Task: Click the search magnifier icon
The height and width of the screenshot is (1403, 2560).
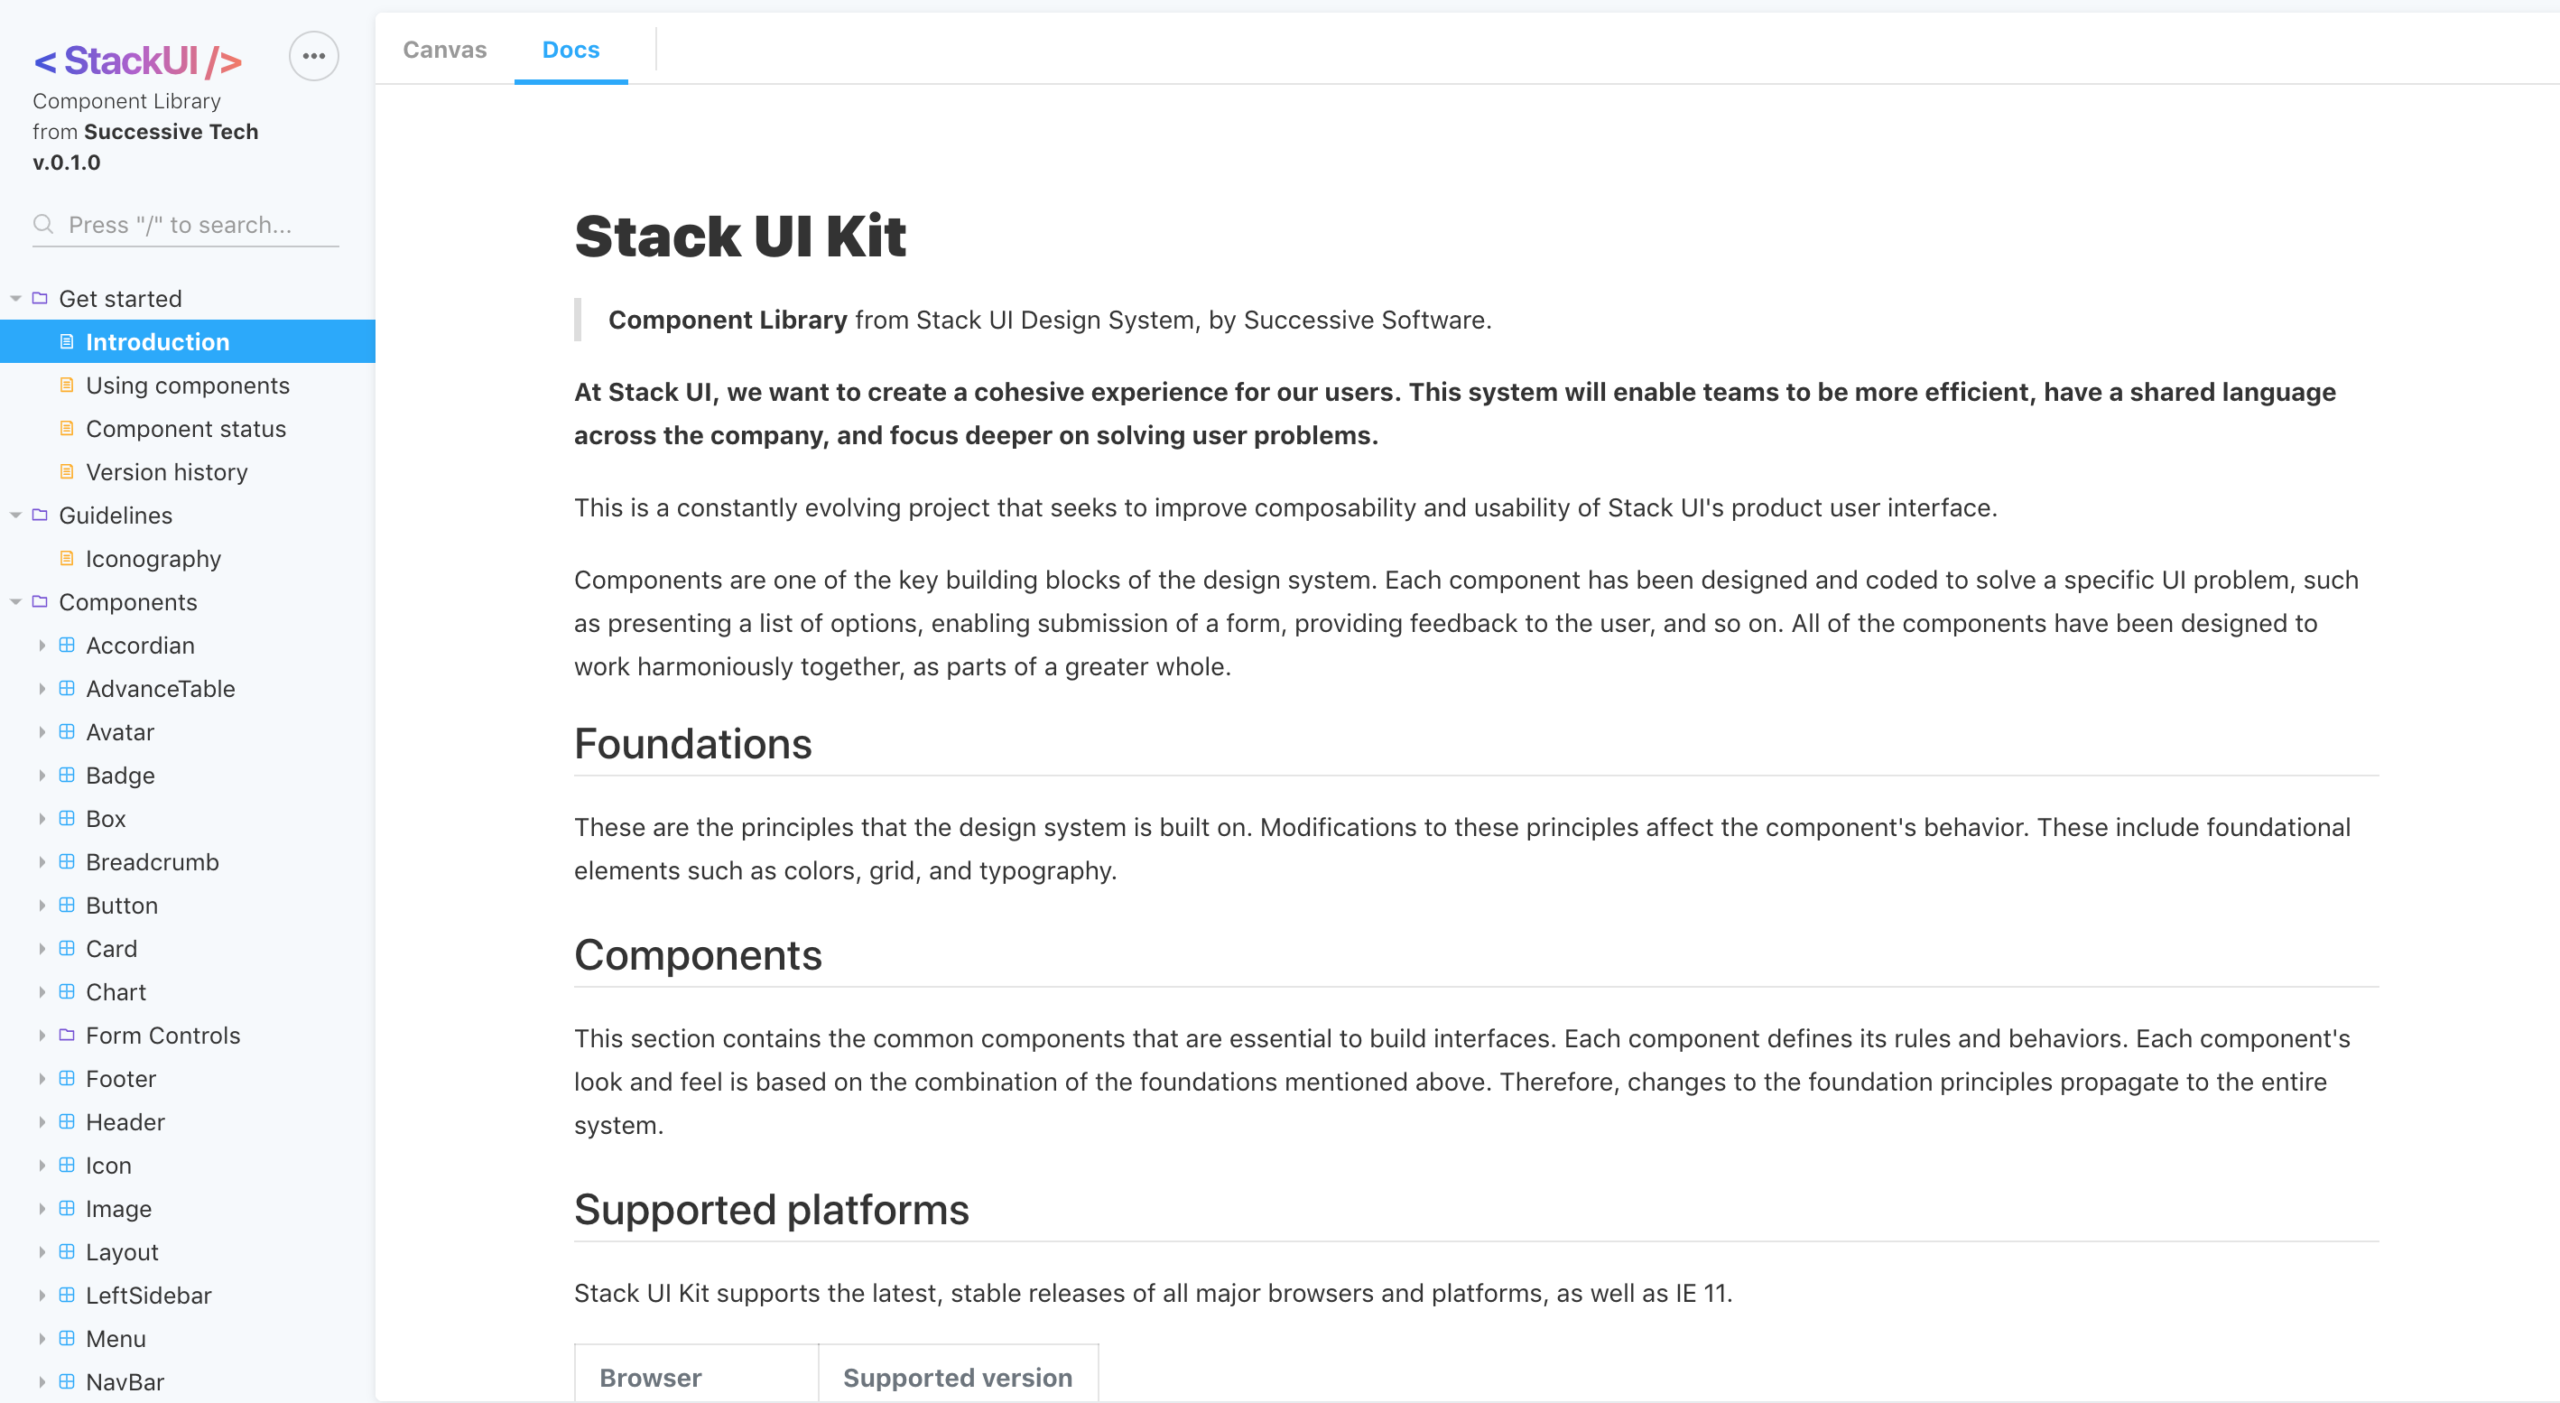Action: click(42, 225)
